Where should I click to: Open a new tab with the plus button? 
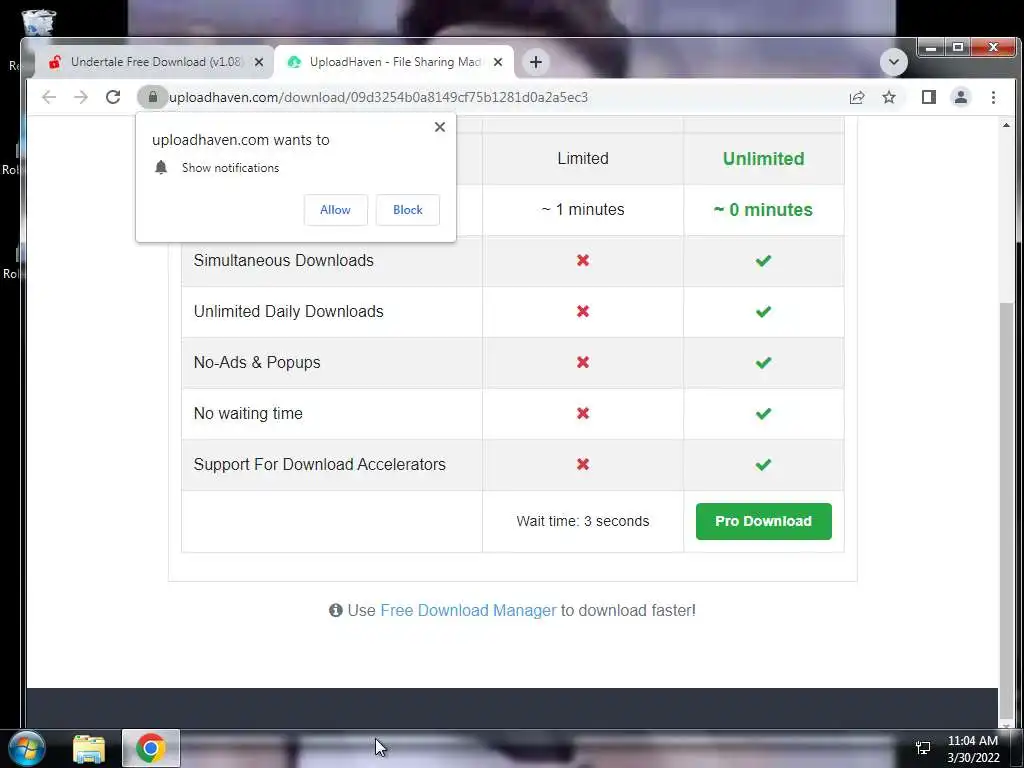pos(536,62)
